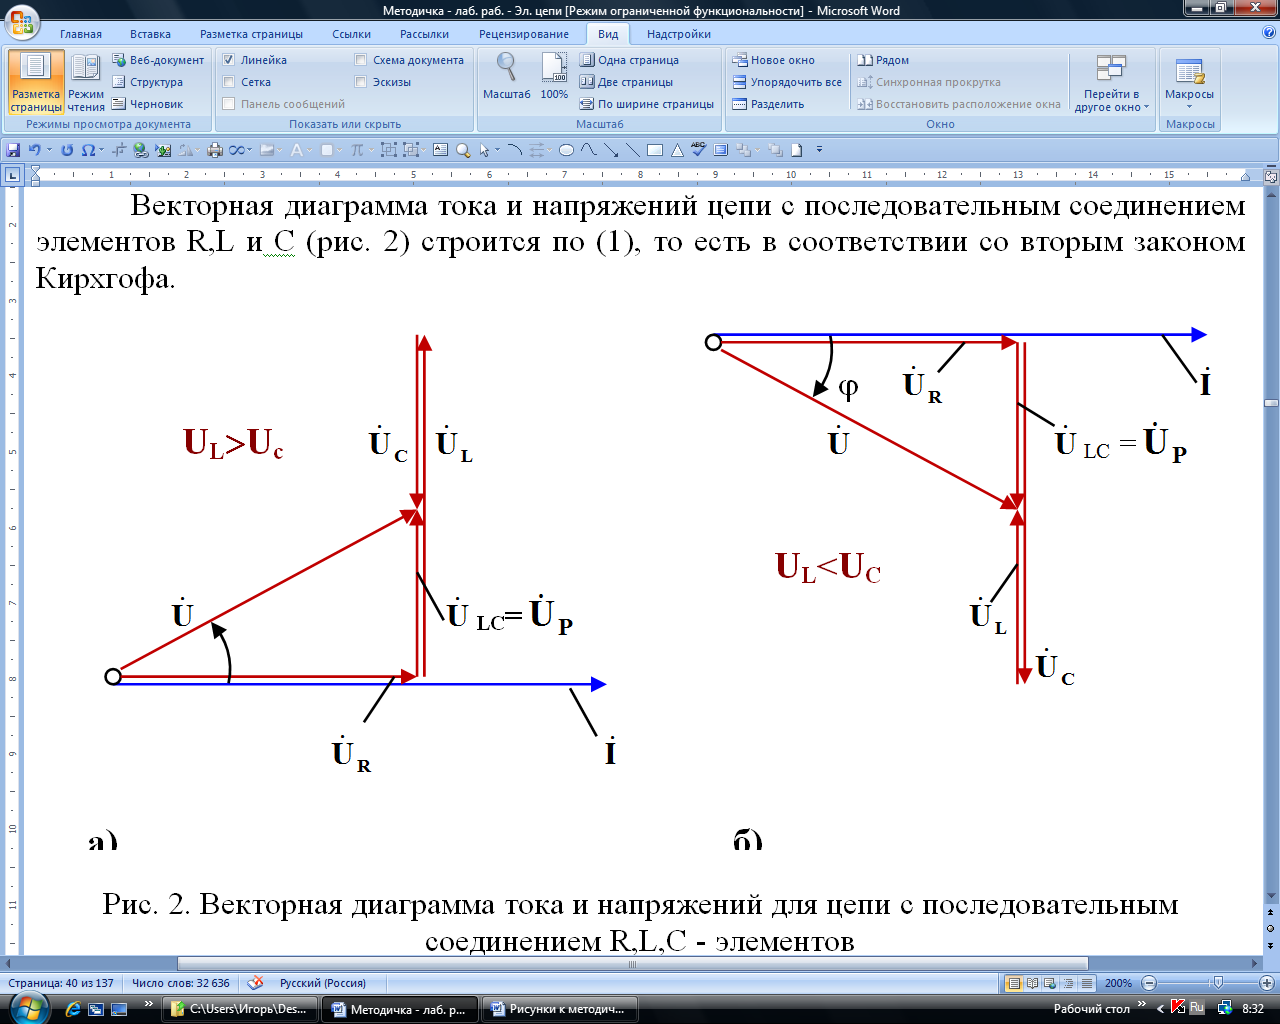Viewport: 1280px width, 1024px height.
Task: Click the proofing errors icon in status bar
Action: point(256,983)
